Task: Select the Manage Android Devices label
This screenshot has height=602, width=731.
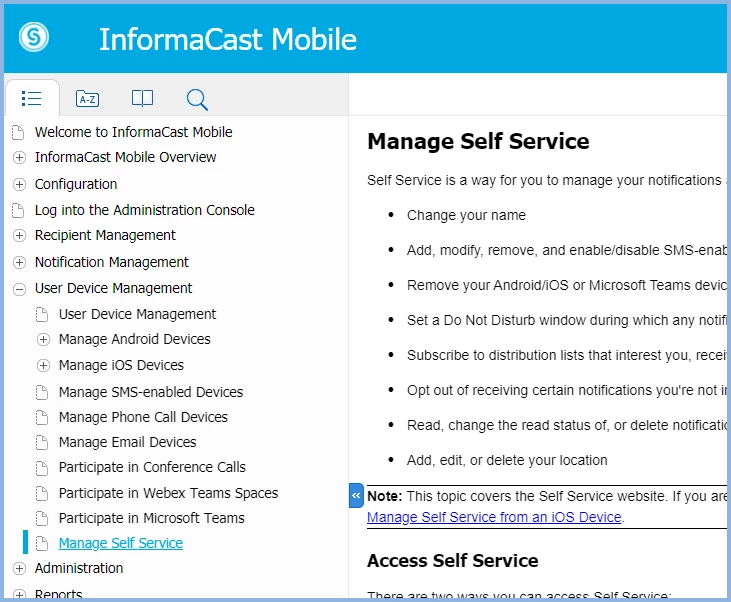Action: [134, 339]
